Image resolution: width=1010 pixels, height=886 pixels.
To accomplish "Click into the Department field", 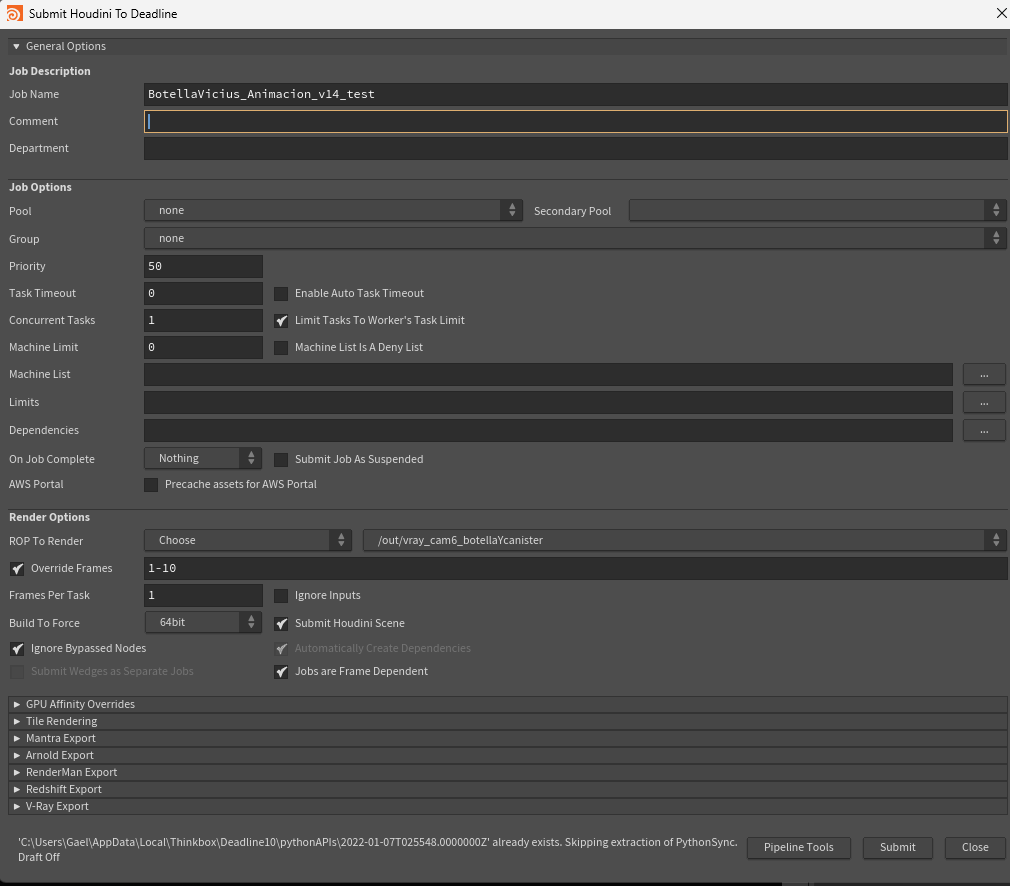I will 575,148.
